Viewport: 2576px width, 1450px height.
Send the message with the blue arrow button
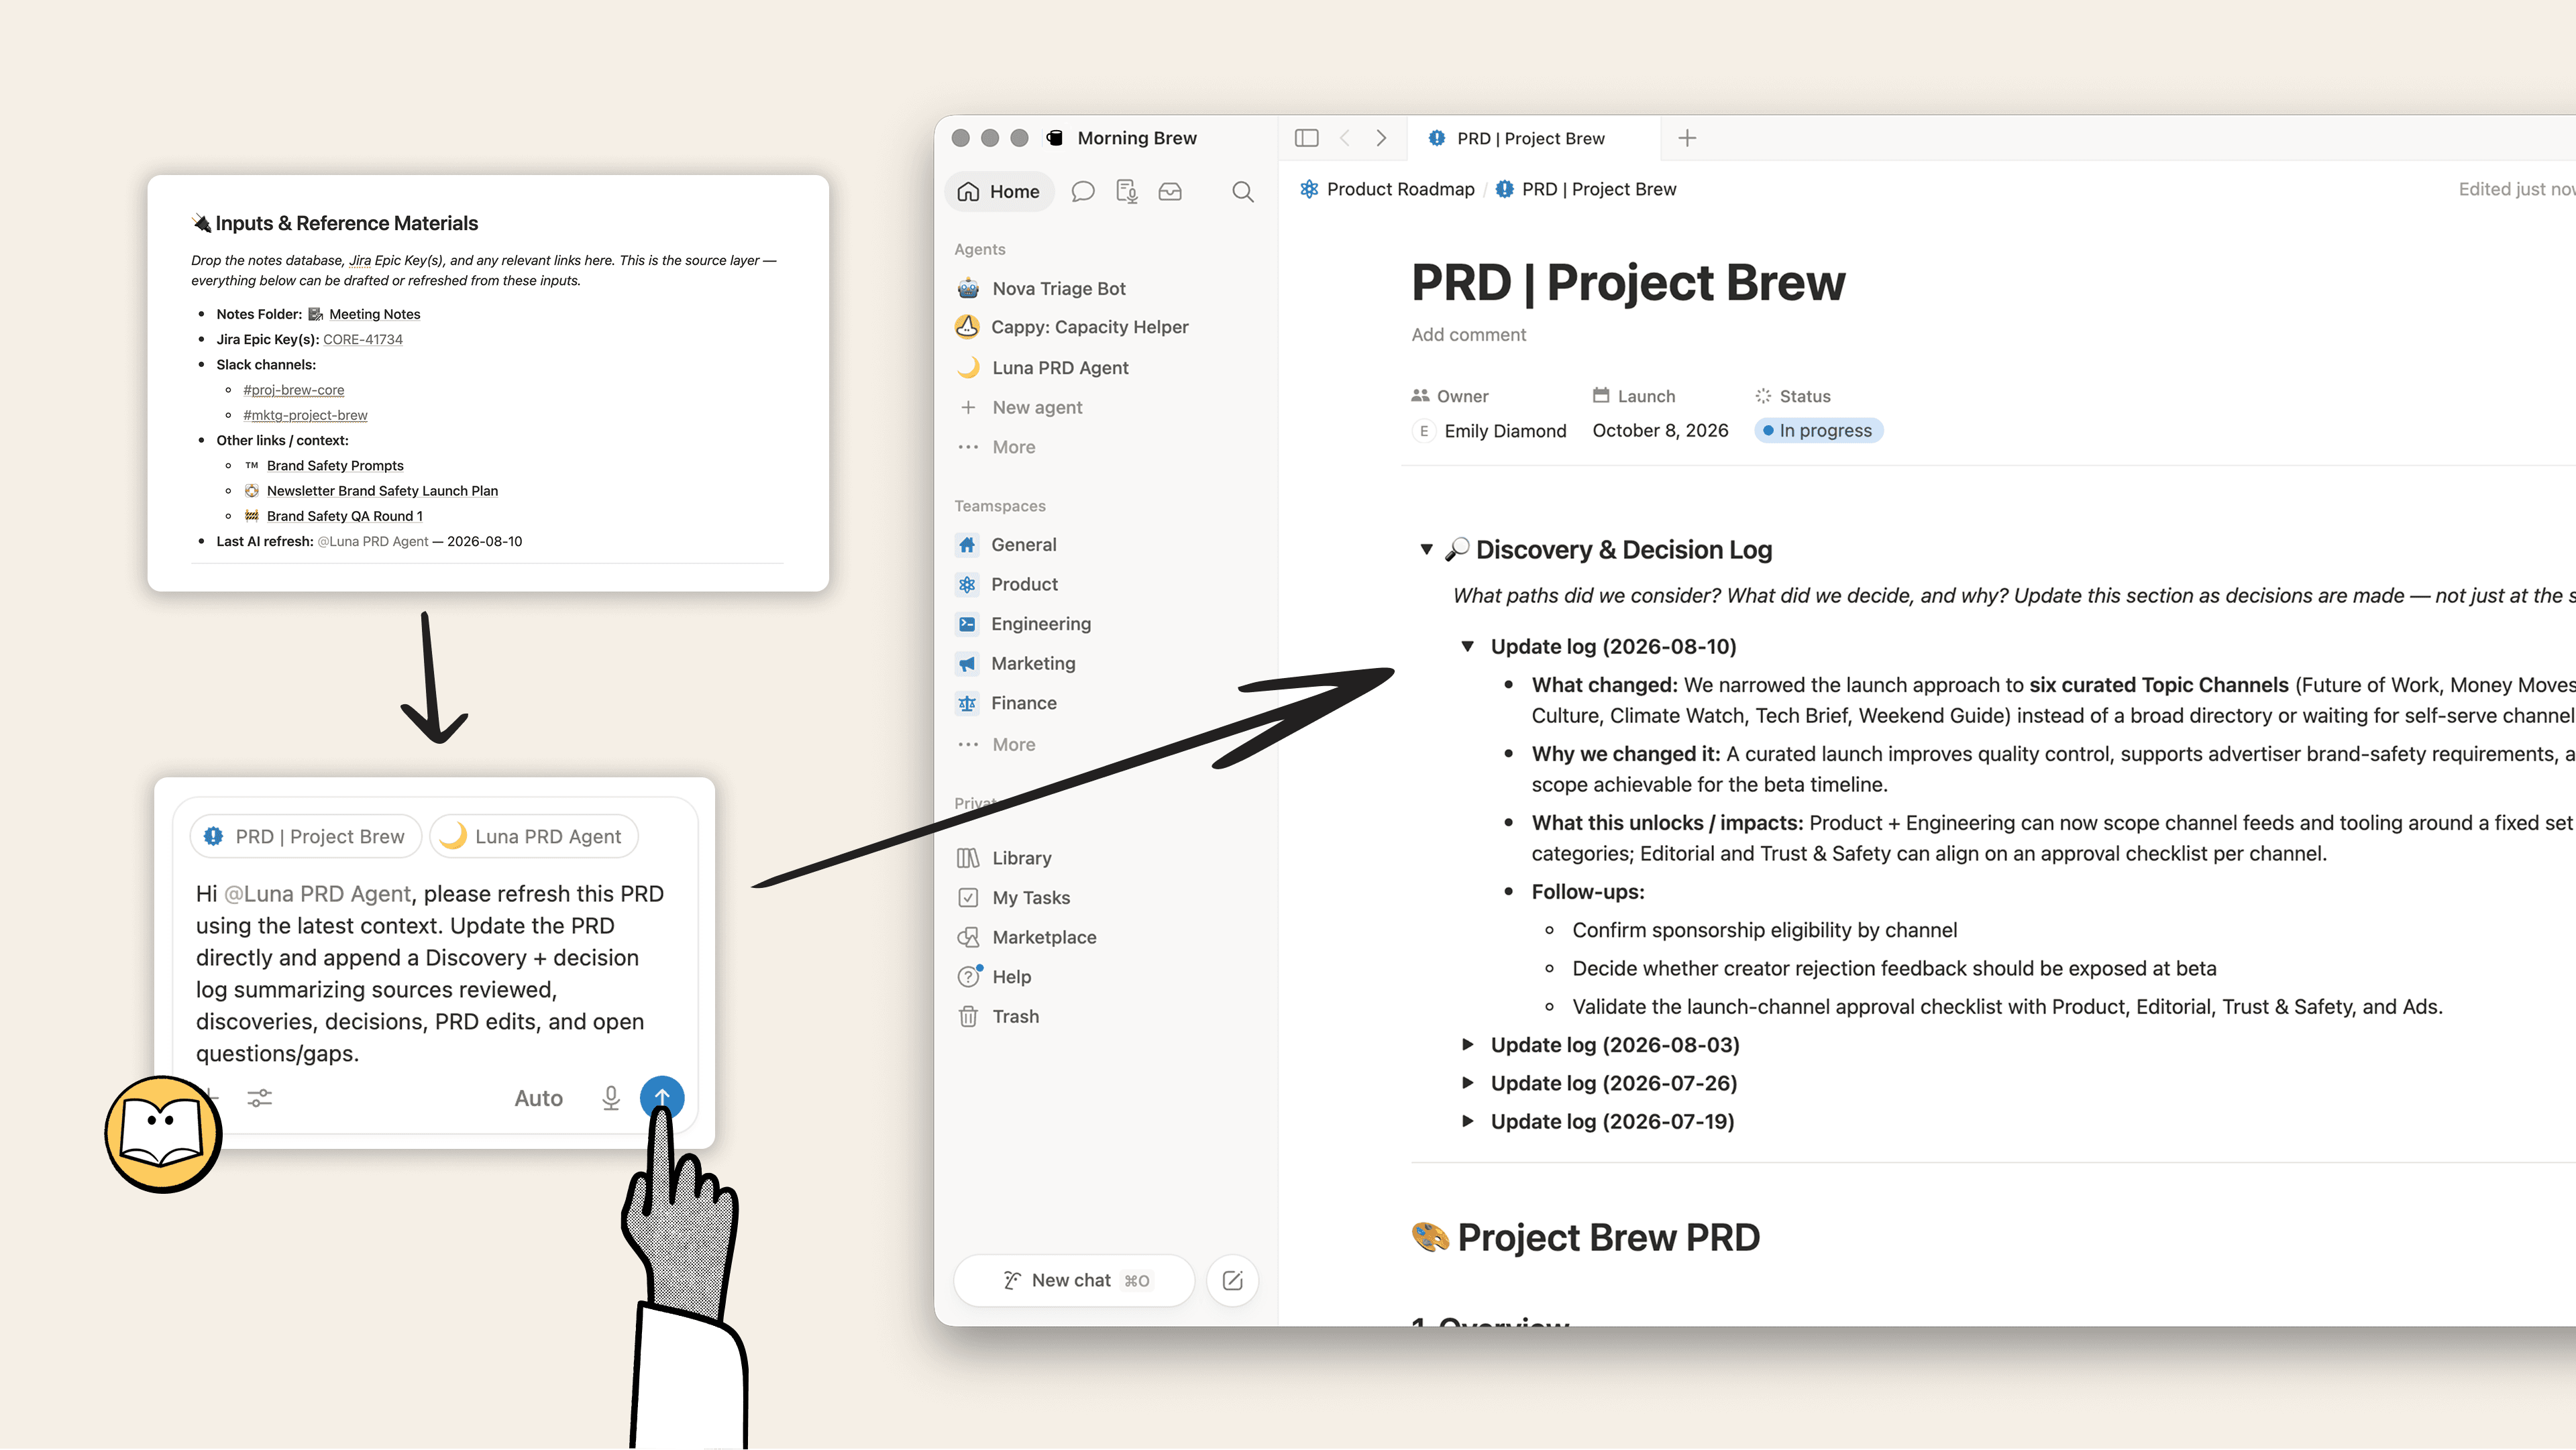pyautogui.click(x=662, y=1098)
